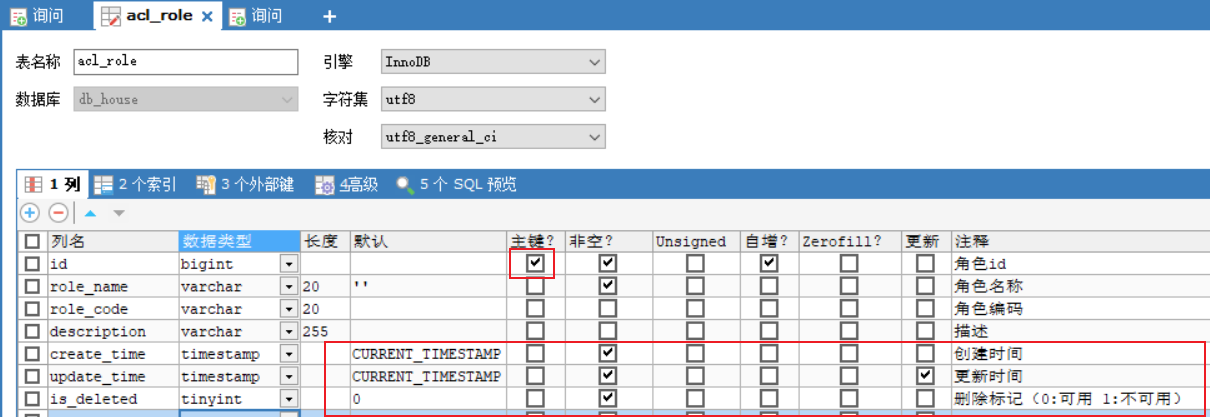Open the 3 个外部键 tab
The height and width of the screenshot is (417, 1210).
(246, 184)
